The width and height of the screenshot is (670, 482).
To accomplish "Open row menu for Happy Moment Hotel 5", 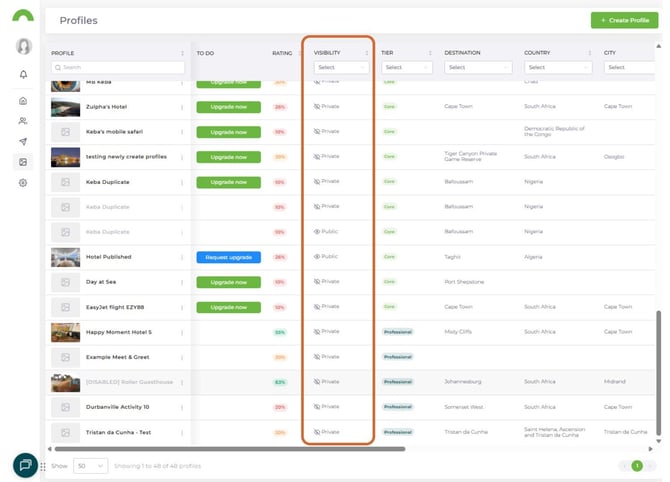I will (x=182, y=332).
